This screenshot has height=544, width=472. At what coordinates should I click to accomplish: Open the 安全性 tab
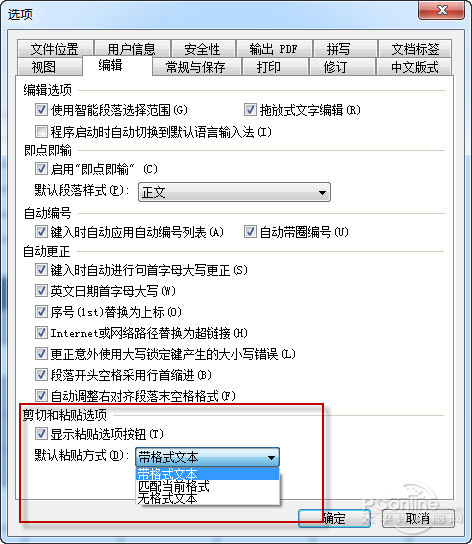(x=203, y=49)
